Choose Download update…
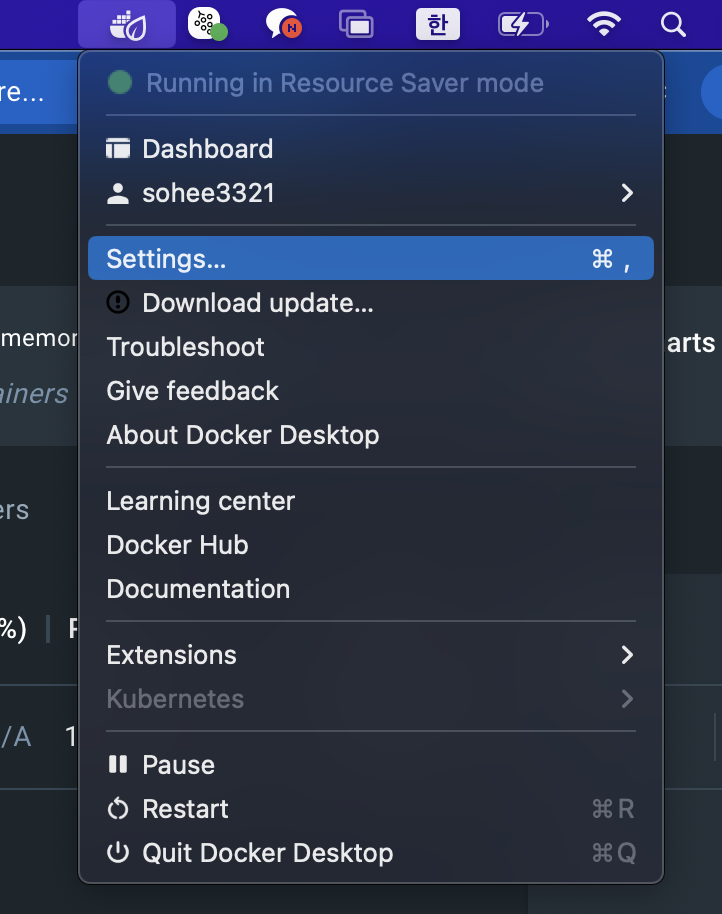The height and width of the screenshot is (914, 722). pos(371,303)
